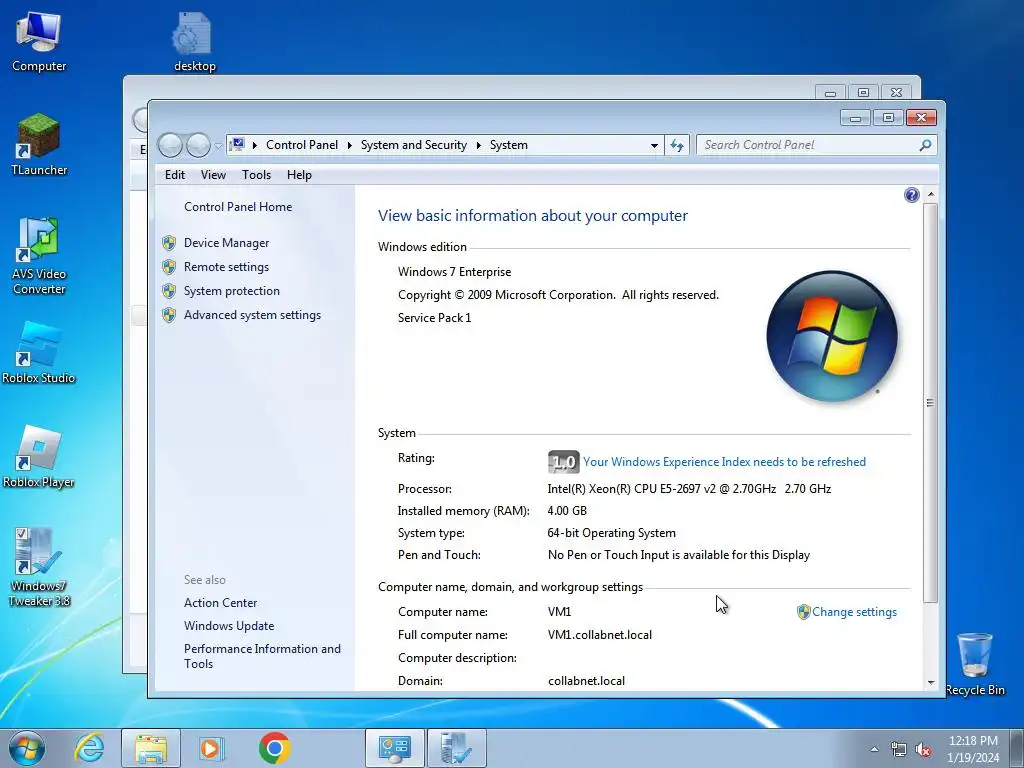
Task: Click the blue help question icon
Action: click(x=912, y=195)
